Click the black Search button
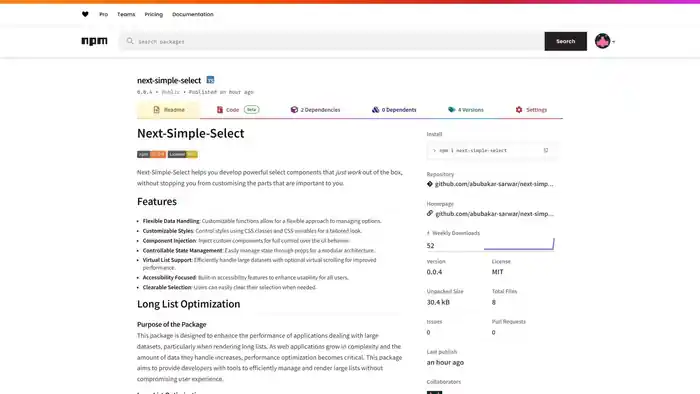700x394 pixels. pos(565,41)
